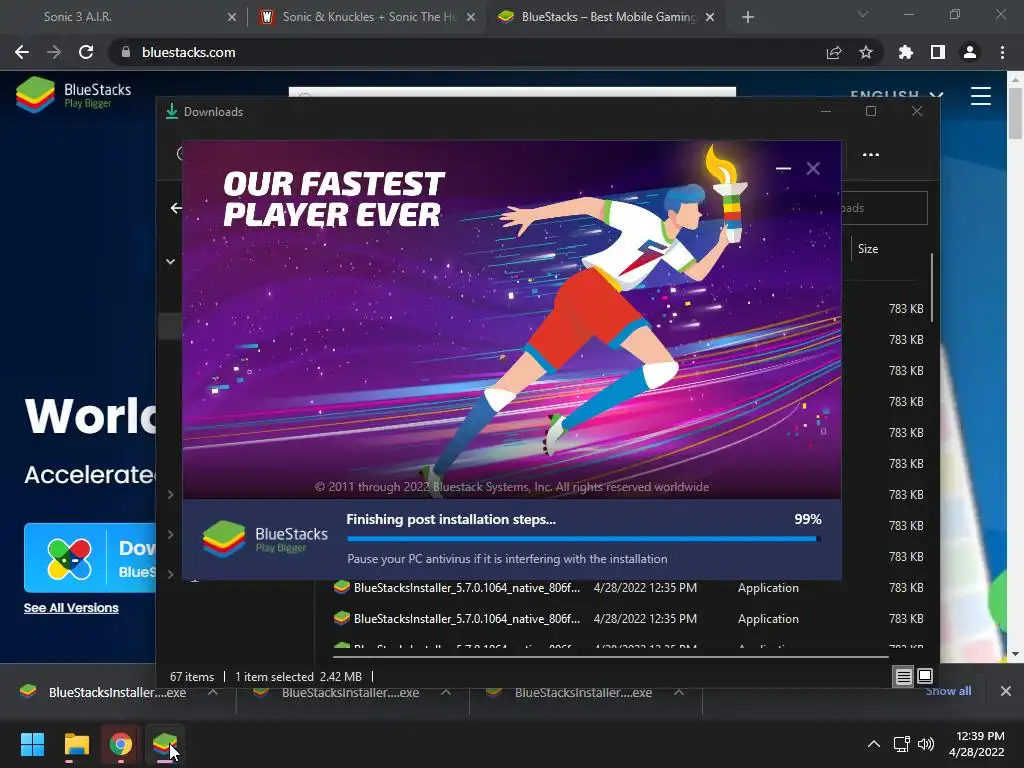Click the BlueStacks website logo
Viewport: 1024px width, 768px height.
pos(73,95)
